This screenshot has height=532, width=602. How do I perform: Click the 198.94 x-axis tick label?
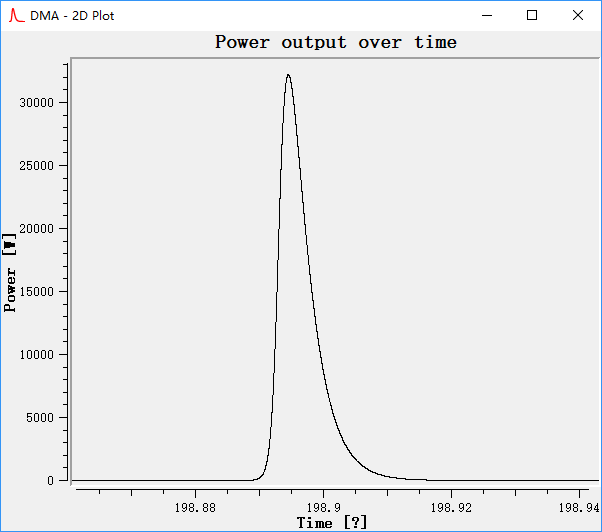coord(580,507)
